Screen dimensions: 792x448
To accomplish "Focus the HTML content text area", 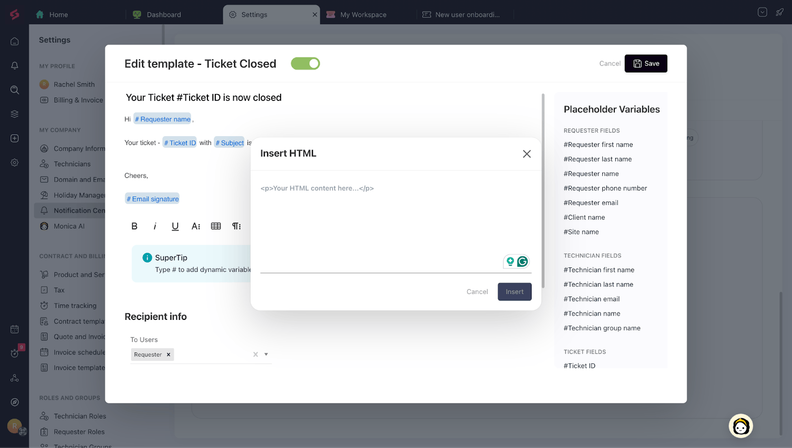I will point(395,226).
